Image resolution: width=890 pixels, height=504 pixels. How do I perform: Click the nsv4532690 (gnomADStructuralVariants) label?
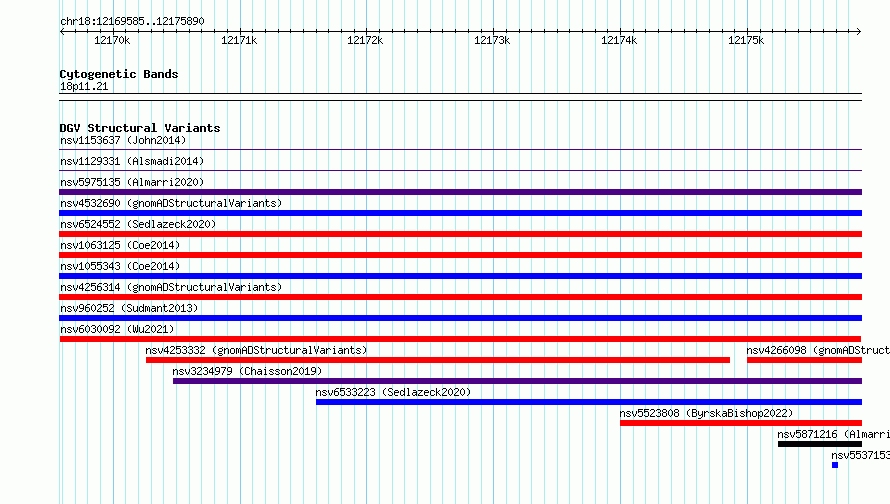tap(171, 203)
